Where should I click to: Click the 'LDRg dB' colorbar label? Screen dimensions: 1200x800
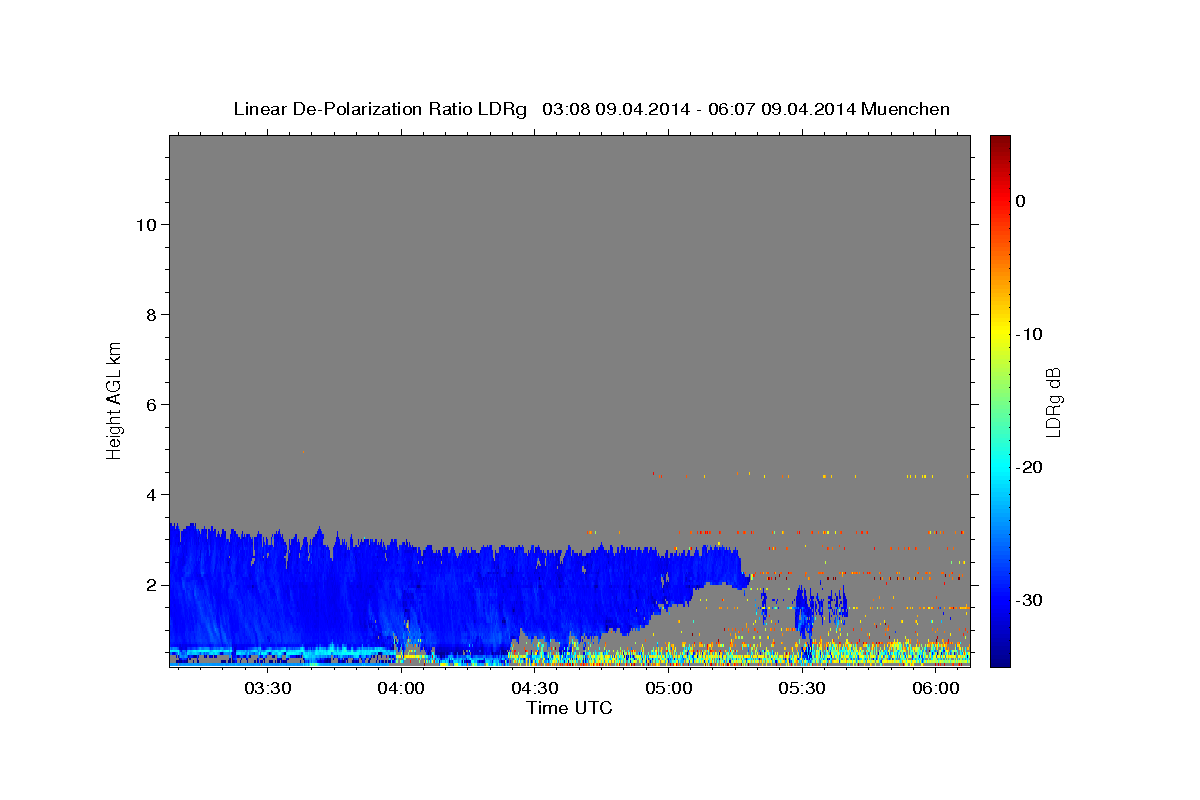coord(1053,402)
